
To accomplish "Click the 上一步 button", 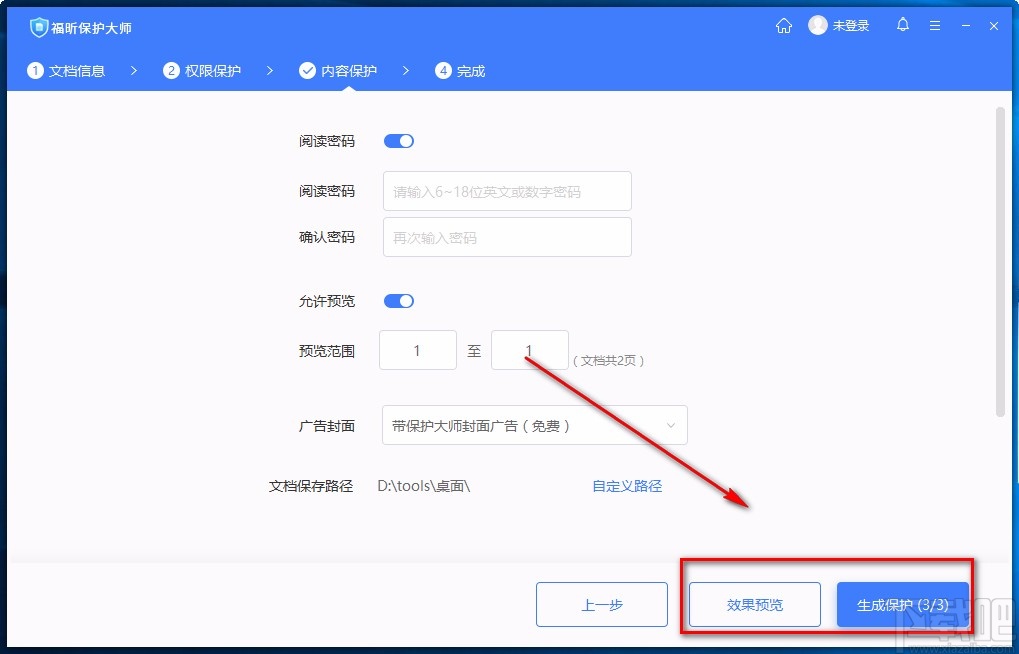I will (x=602, y=605).
